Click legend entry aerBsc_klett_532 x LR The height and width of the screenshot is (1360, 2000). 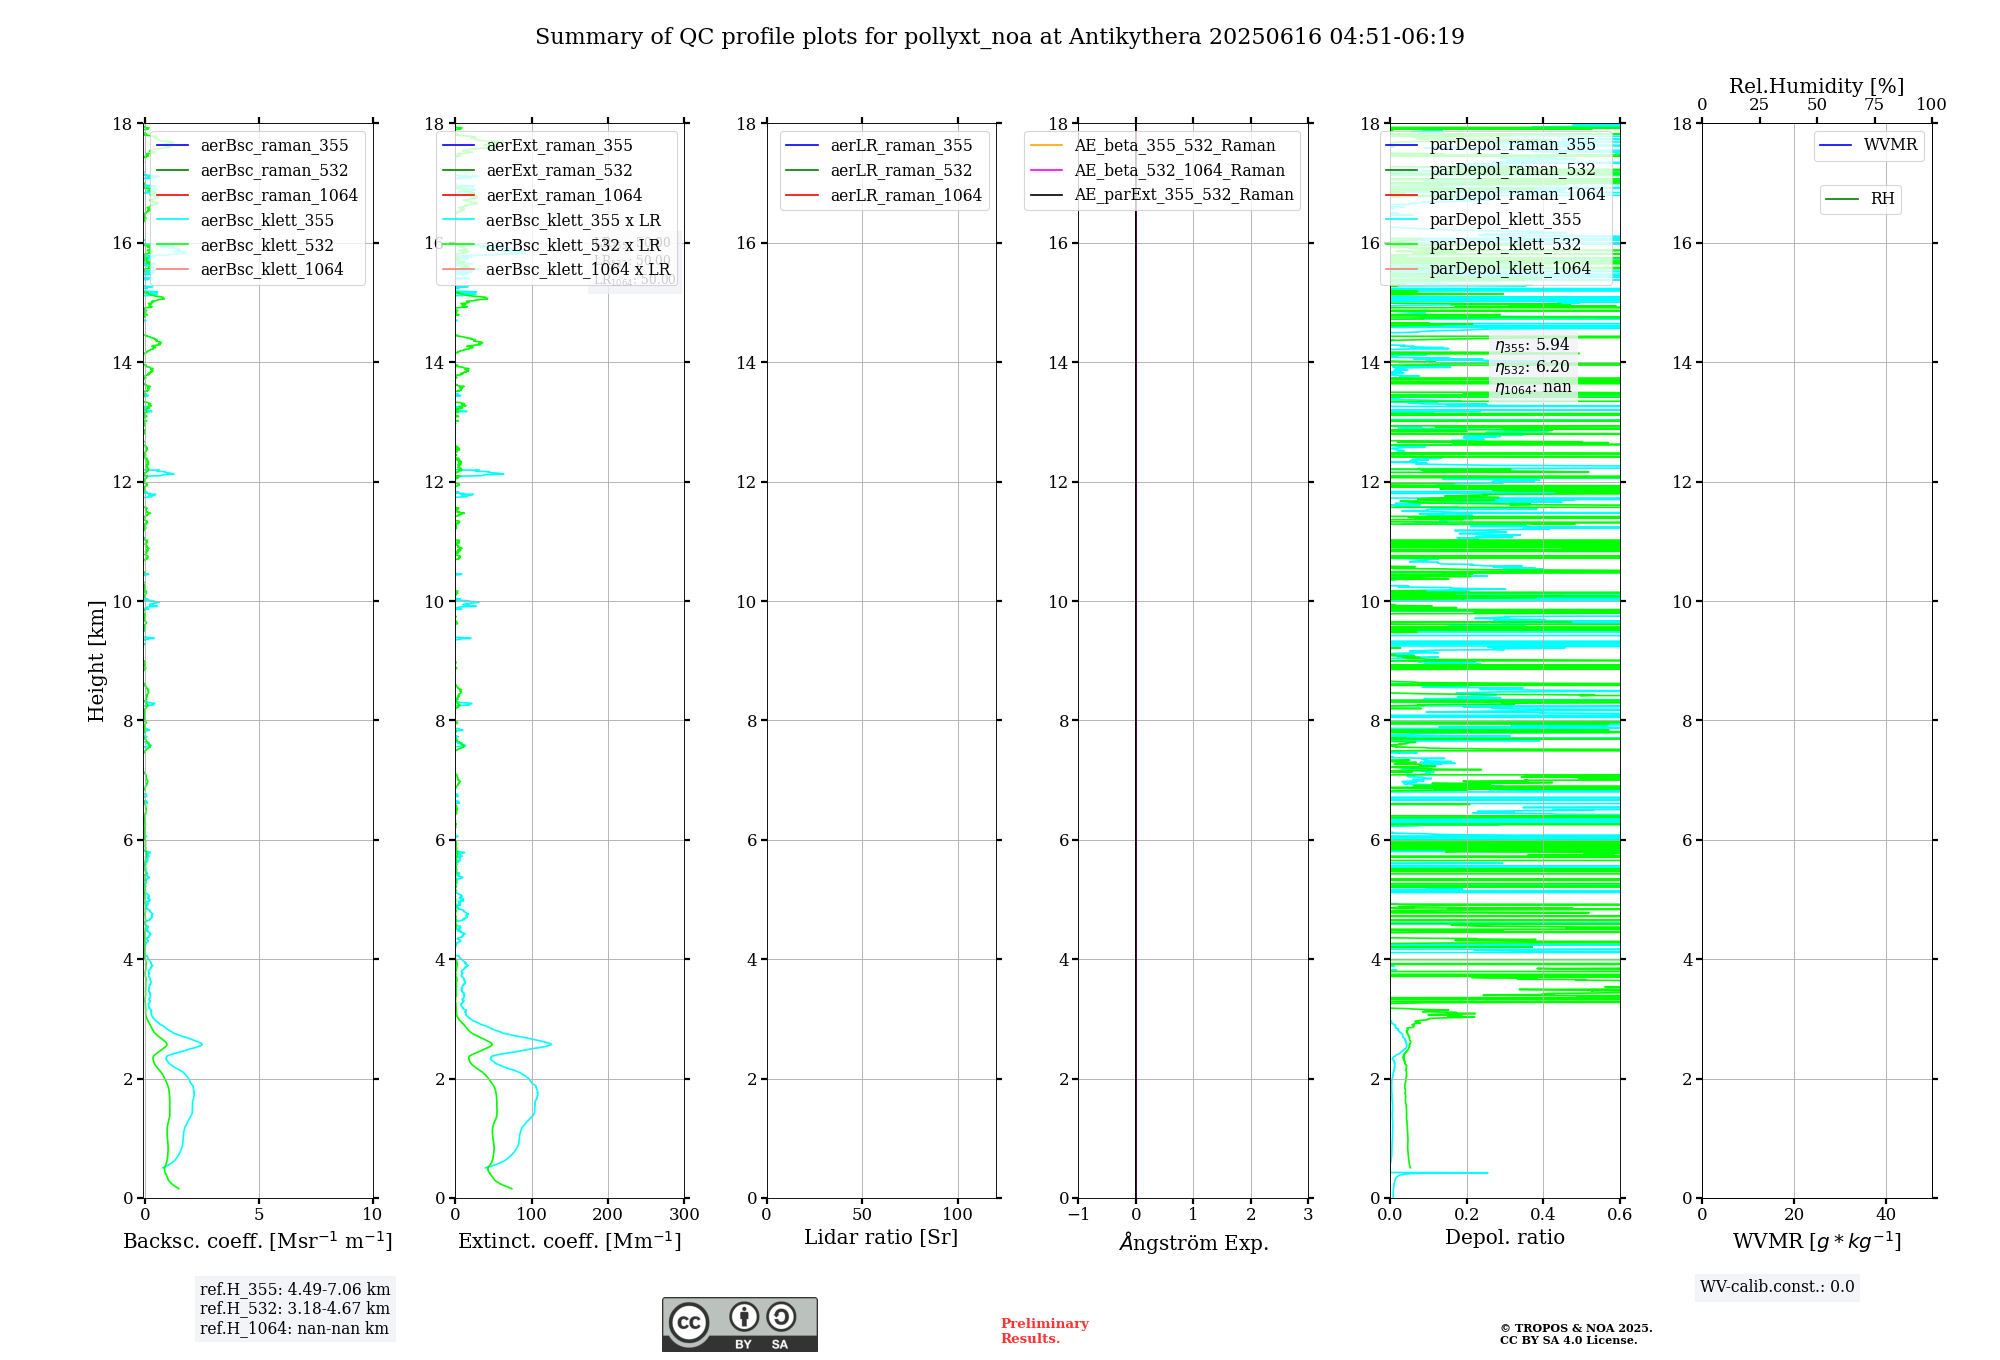tap(552, 245)
